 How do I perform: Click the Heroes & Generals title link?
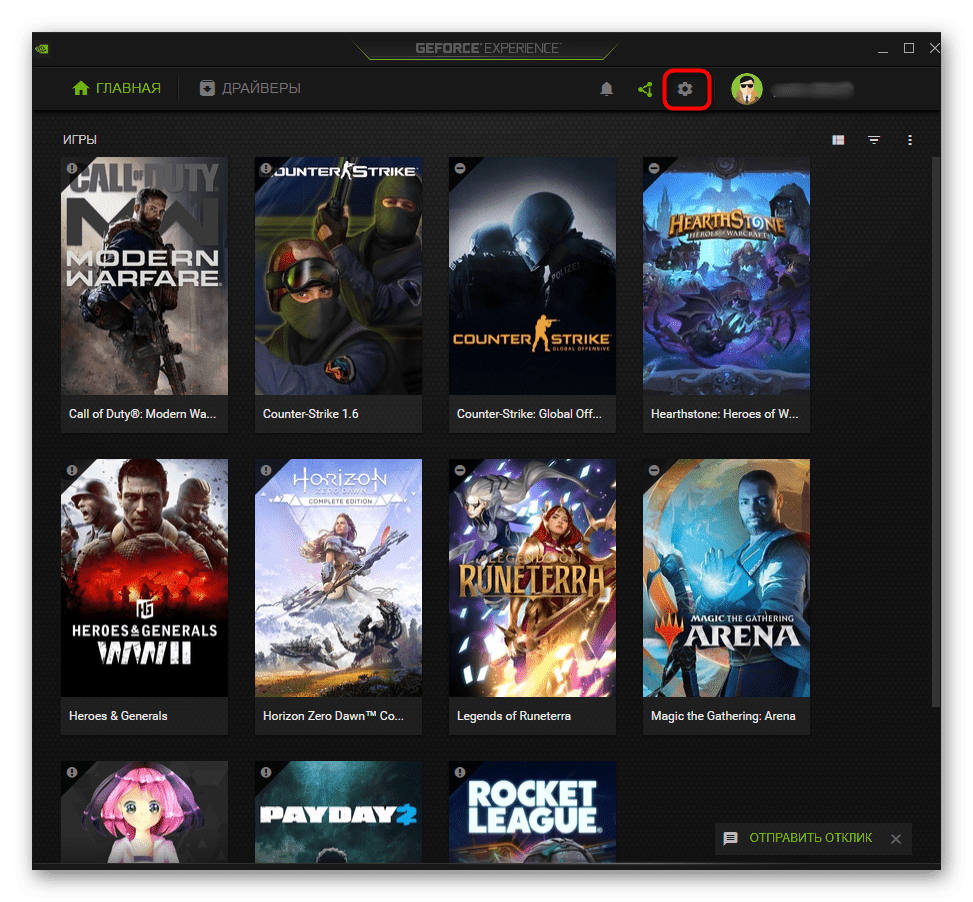coord(118,716)
